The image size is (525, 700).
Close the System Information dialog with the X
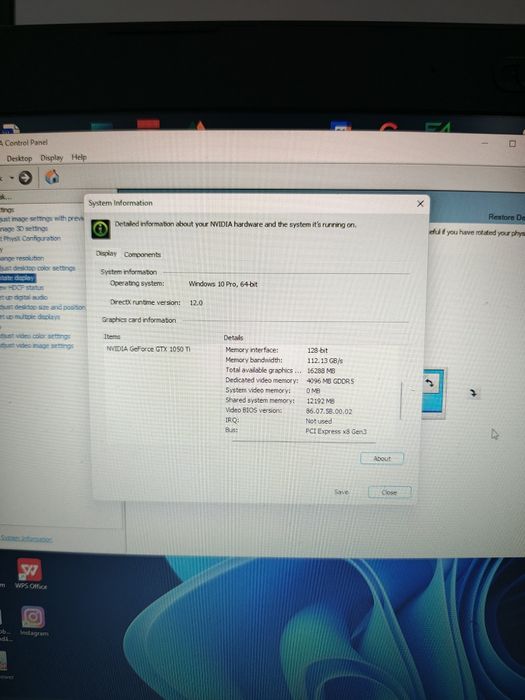click(x=420, y=204)
